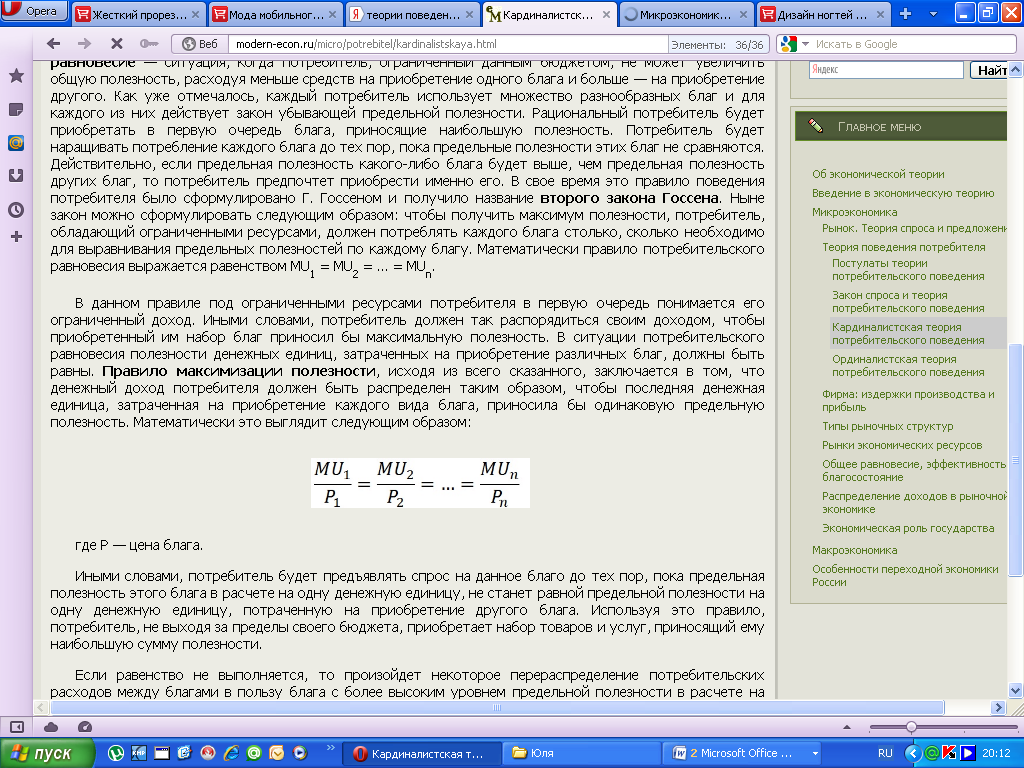Viewport: 1024px width, 768px height.
Task: Open Теория поведения потребителя link
Action: [x=904, y=248]
